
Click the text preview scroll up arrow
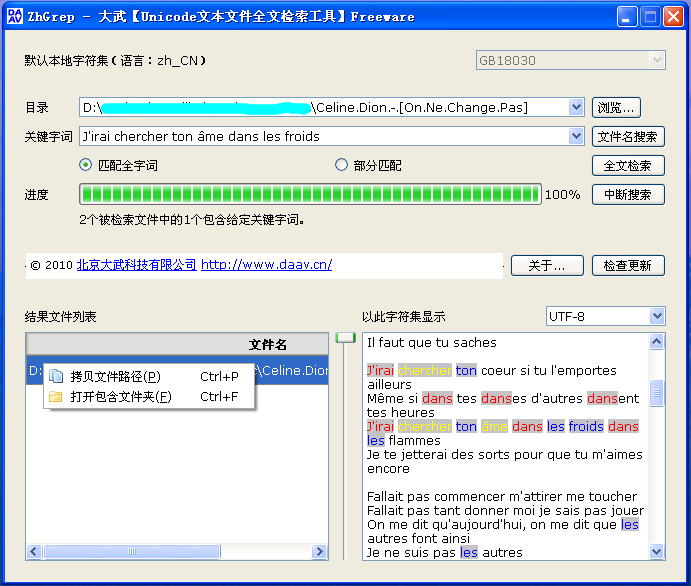[656, 341]
